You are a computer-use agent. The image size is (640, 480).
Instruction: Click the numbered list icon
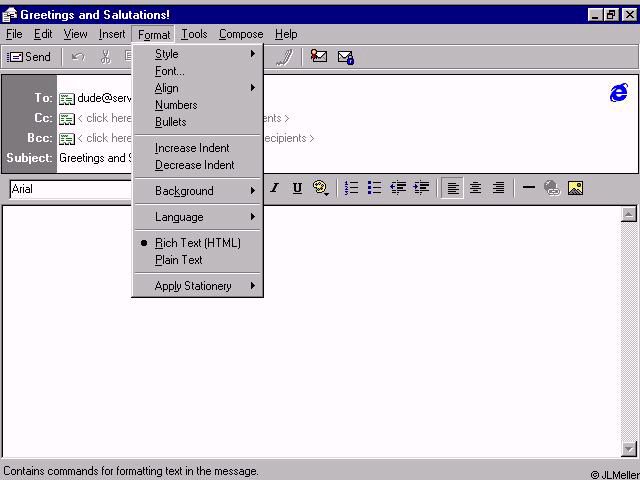[351, 188]
